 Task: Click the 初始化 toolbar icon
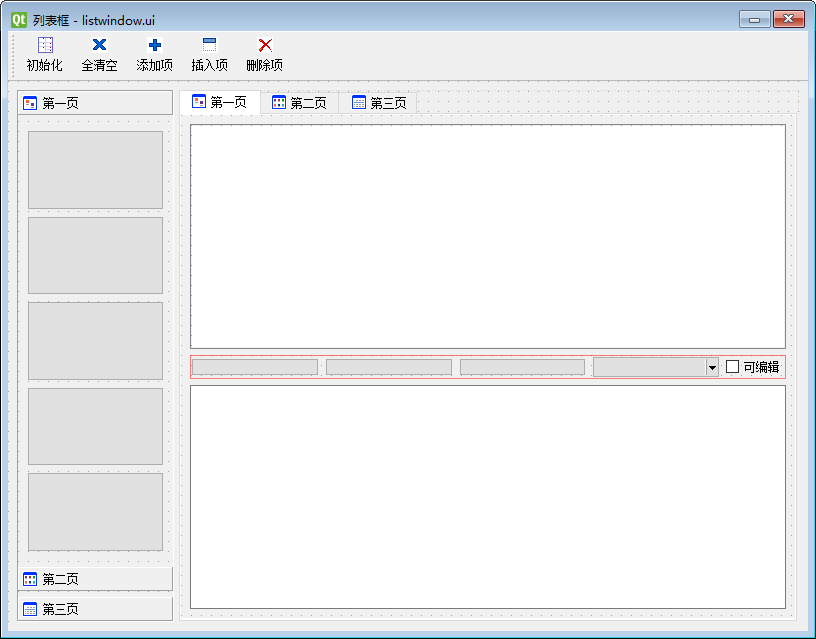point(45,45)
